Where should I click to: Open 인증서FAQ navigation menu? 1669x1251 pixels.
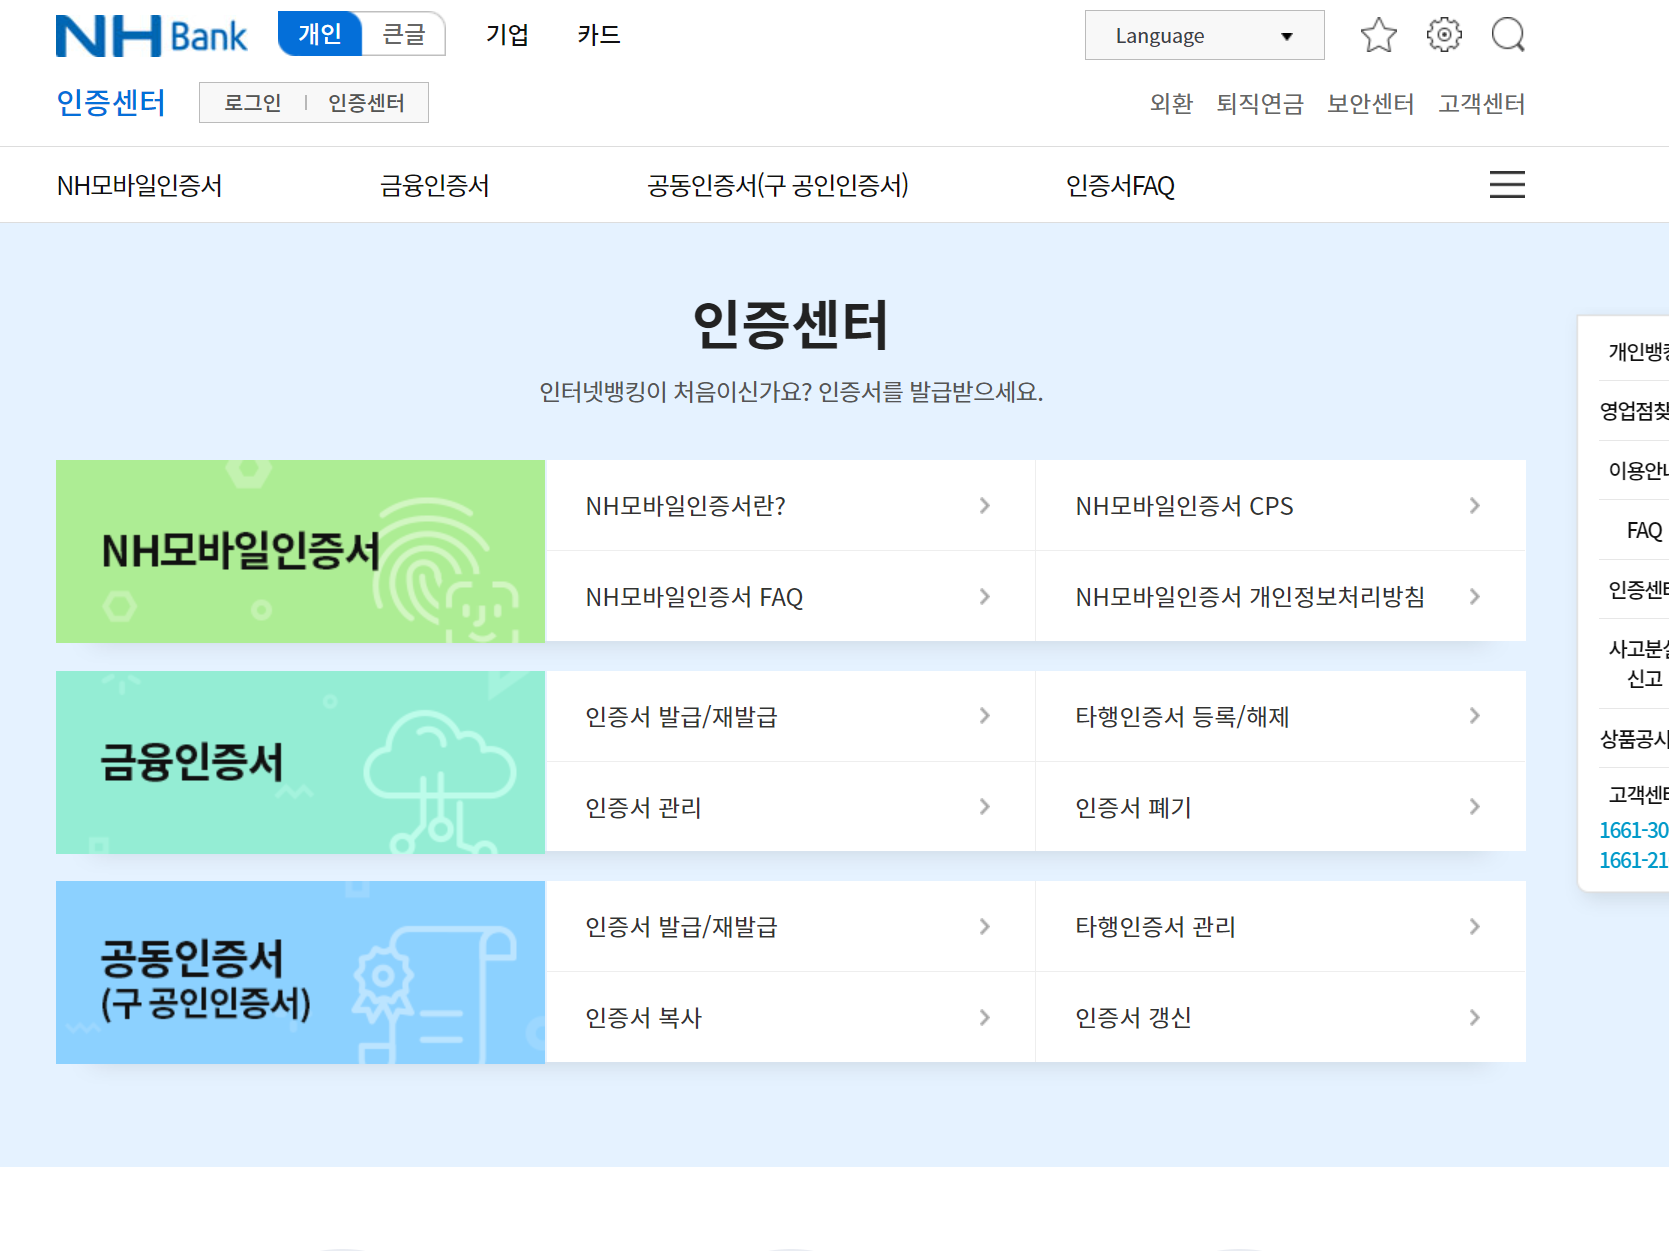[1120, 186]
